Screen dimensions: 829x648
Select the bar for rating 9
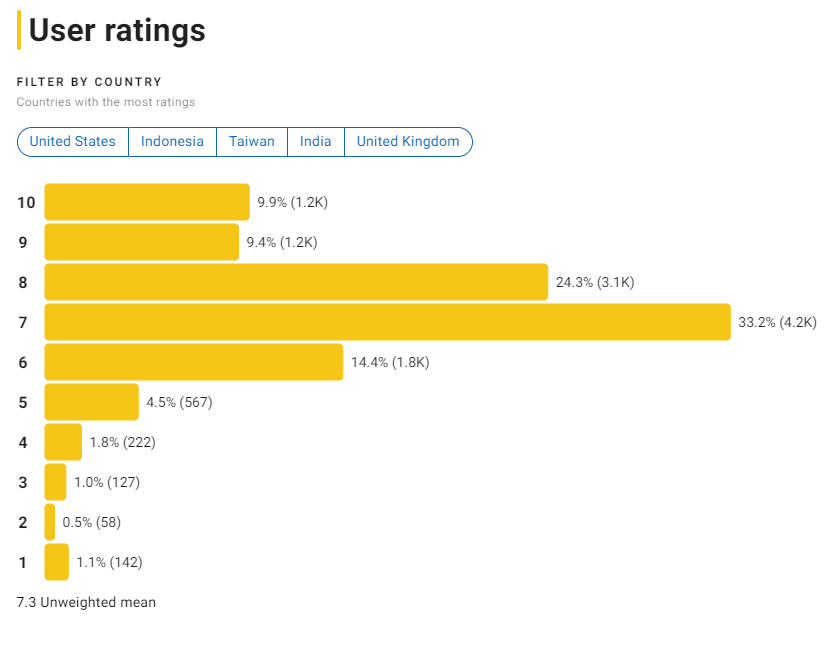[140, 242]
